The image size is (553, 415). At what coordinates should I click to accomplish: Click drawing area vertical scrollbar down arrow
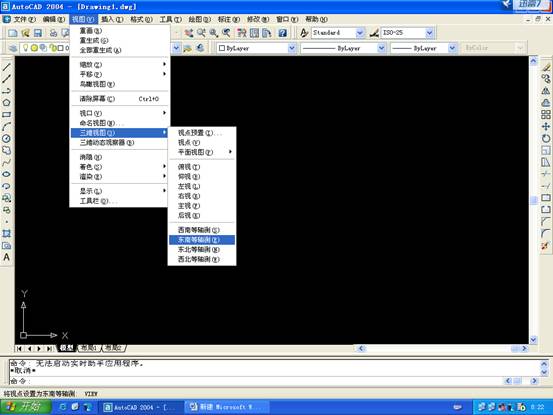533,340
